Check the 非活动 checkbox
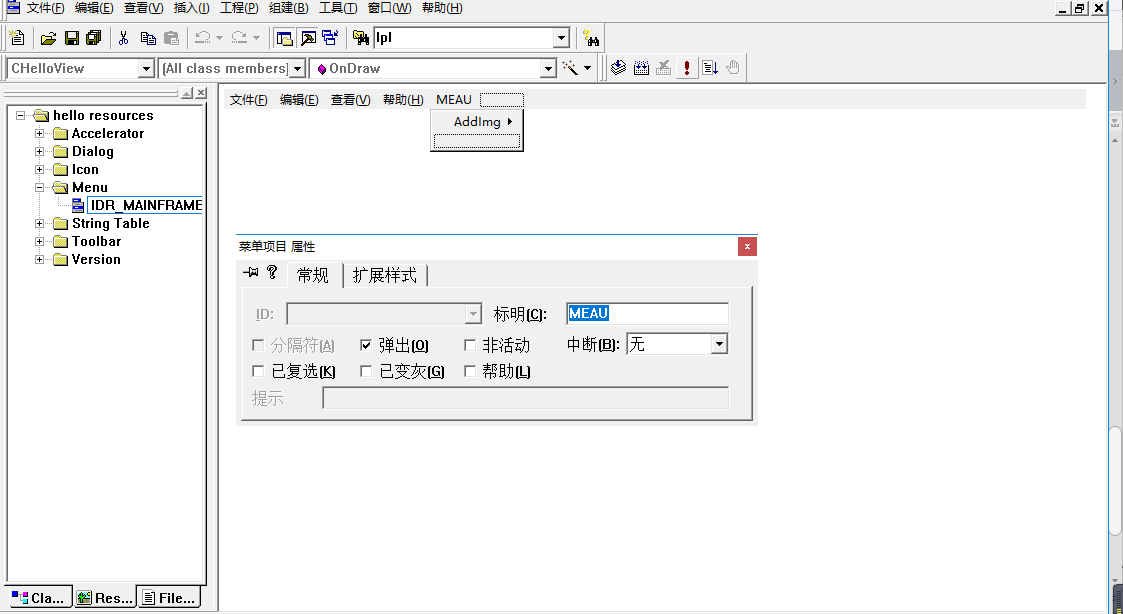 [470, 344]
